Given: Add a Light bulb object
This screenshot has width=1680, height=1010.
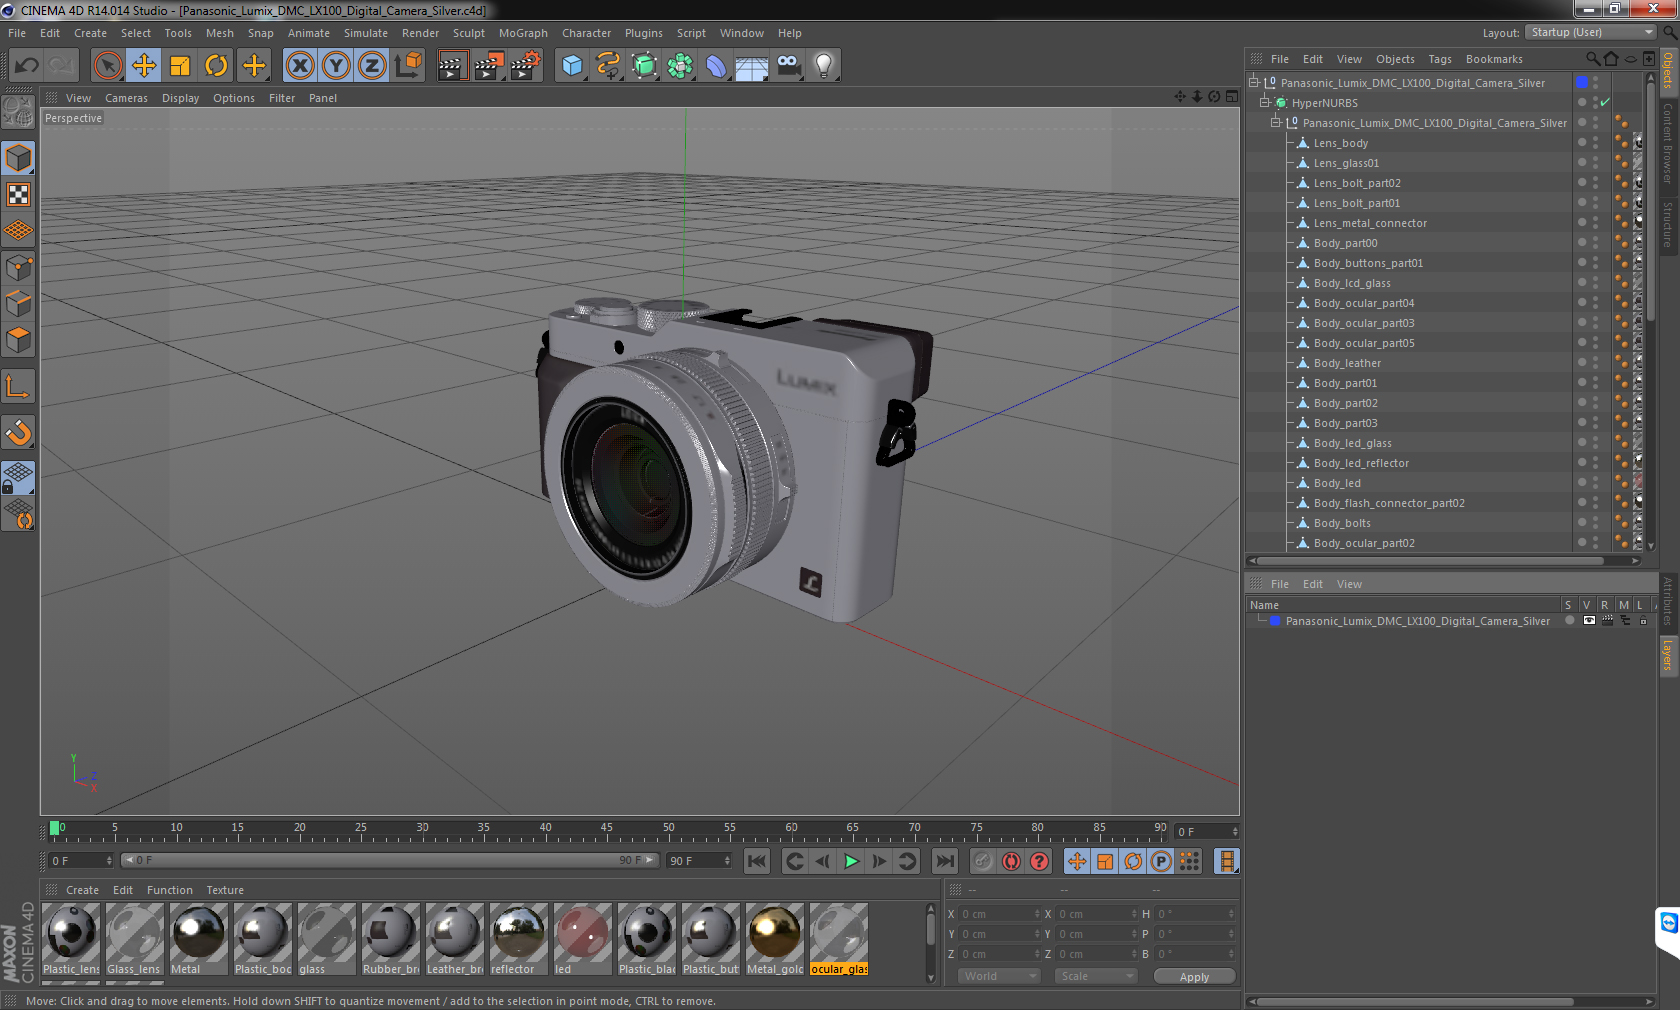Looking at the screenshot, I should 824,66.
